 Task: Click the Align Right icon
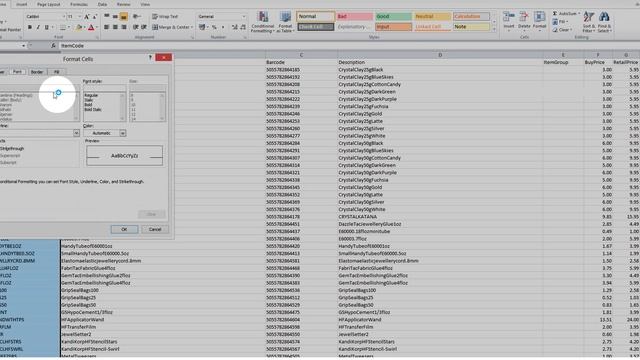point(124,27)
